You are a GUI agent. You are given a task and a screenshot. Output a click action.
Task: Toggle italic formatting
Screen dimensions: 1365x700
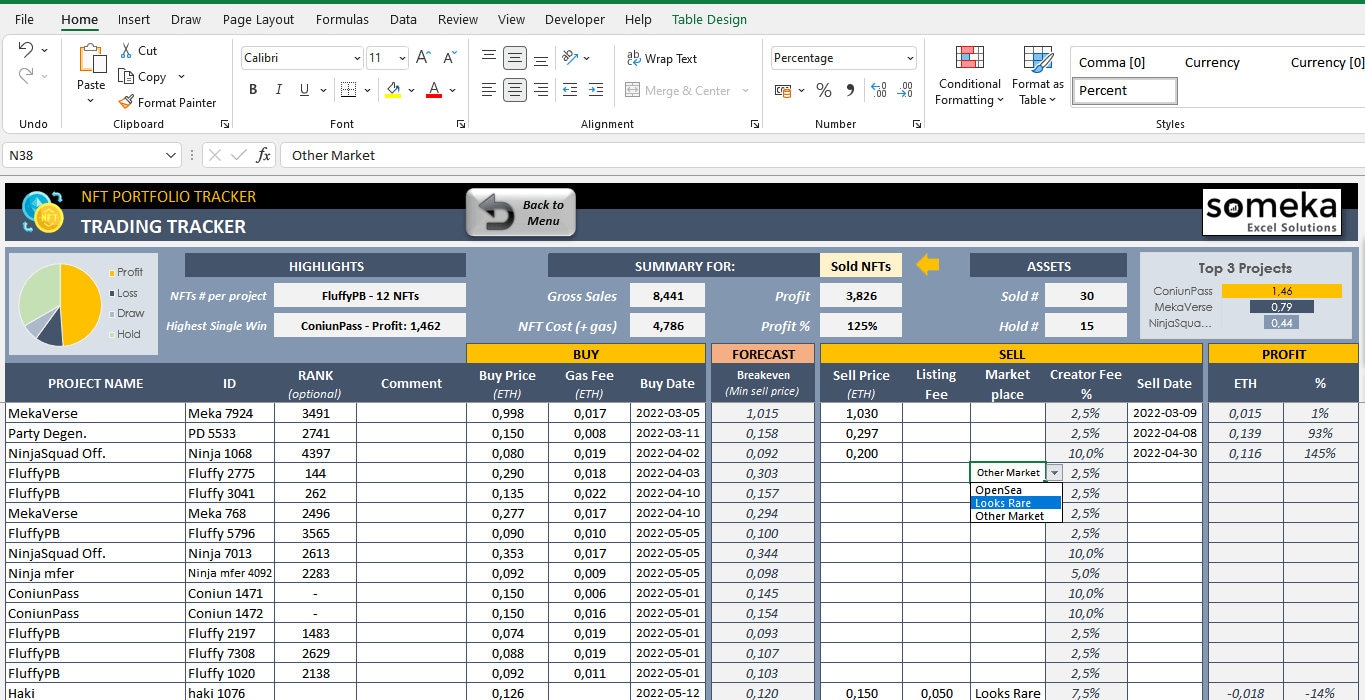(278, 89)
